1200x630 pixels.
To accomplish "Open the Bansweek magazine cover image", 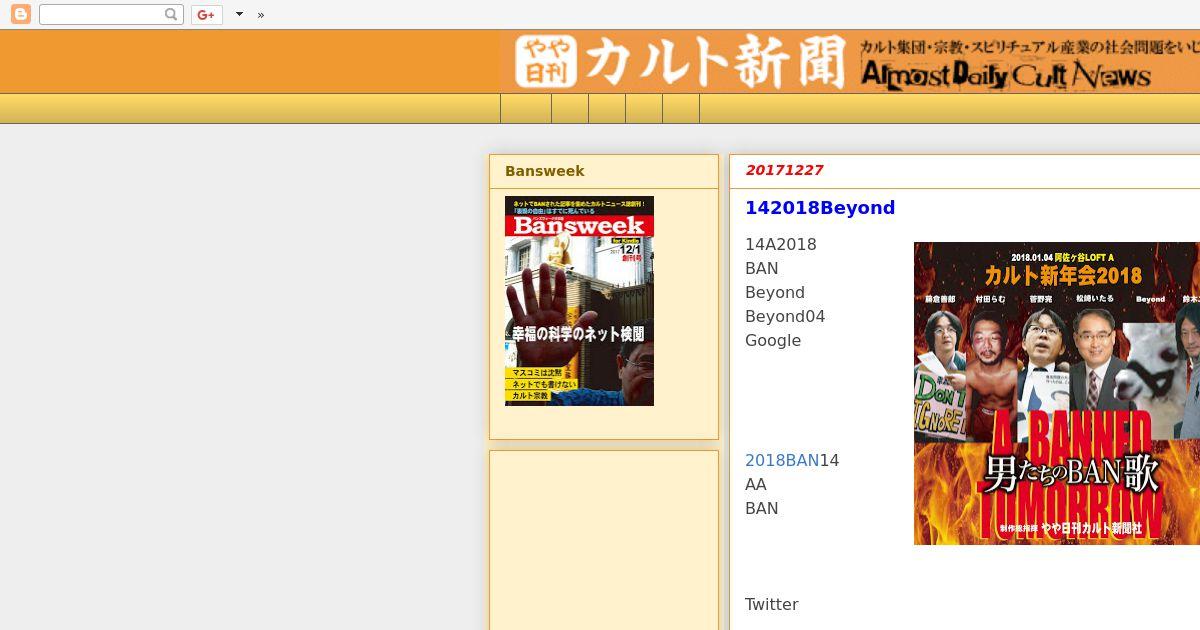I will 579,301.
